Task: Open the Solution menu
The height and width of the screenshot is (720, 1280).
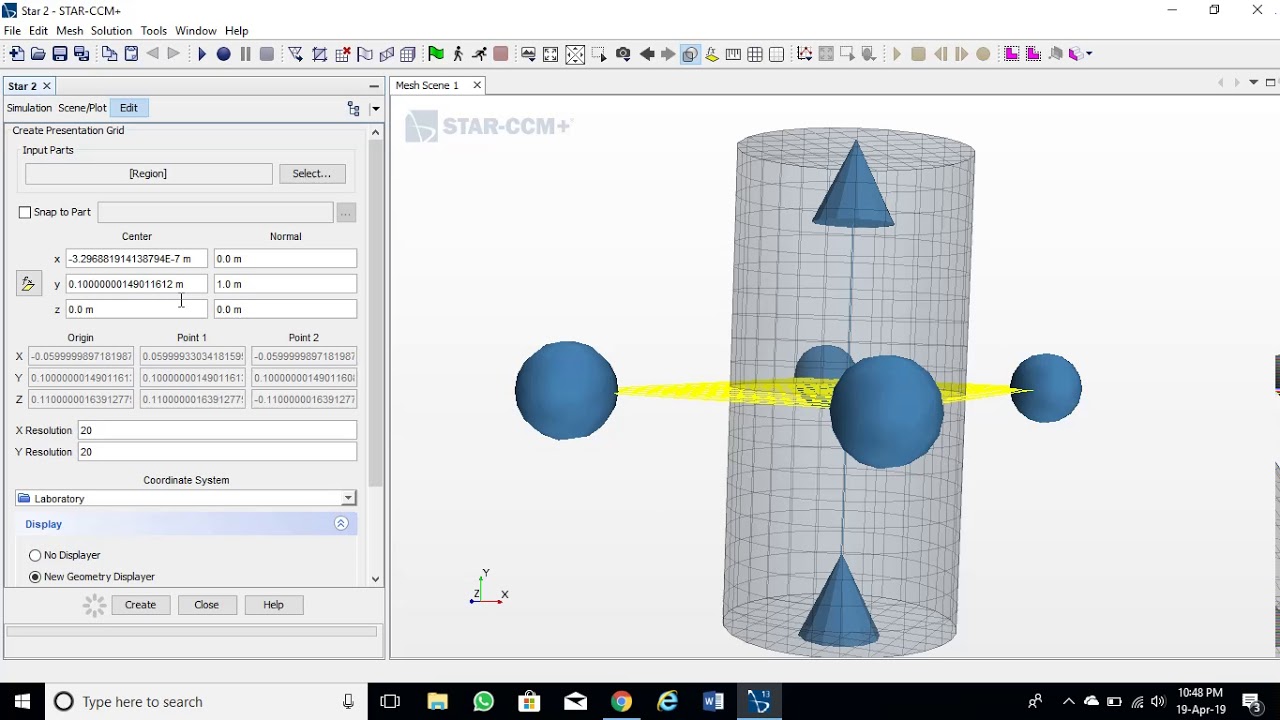Action: [111, 31]
